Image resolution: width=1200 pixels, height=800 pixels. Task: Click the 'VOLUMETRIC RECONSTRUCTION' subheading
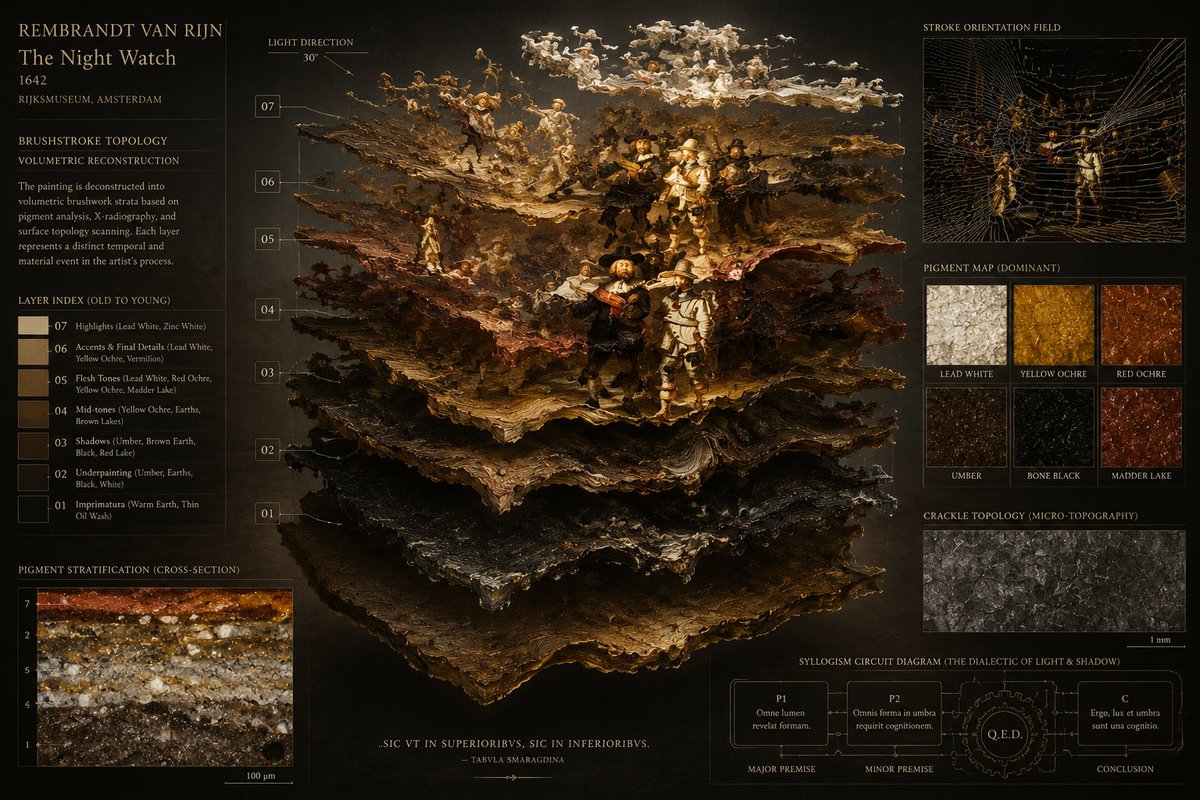click(x=99, y=160)
